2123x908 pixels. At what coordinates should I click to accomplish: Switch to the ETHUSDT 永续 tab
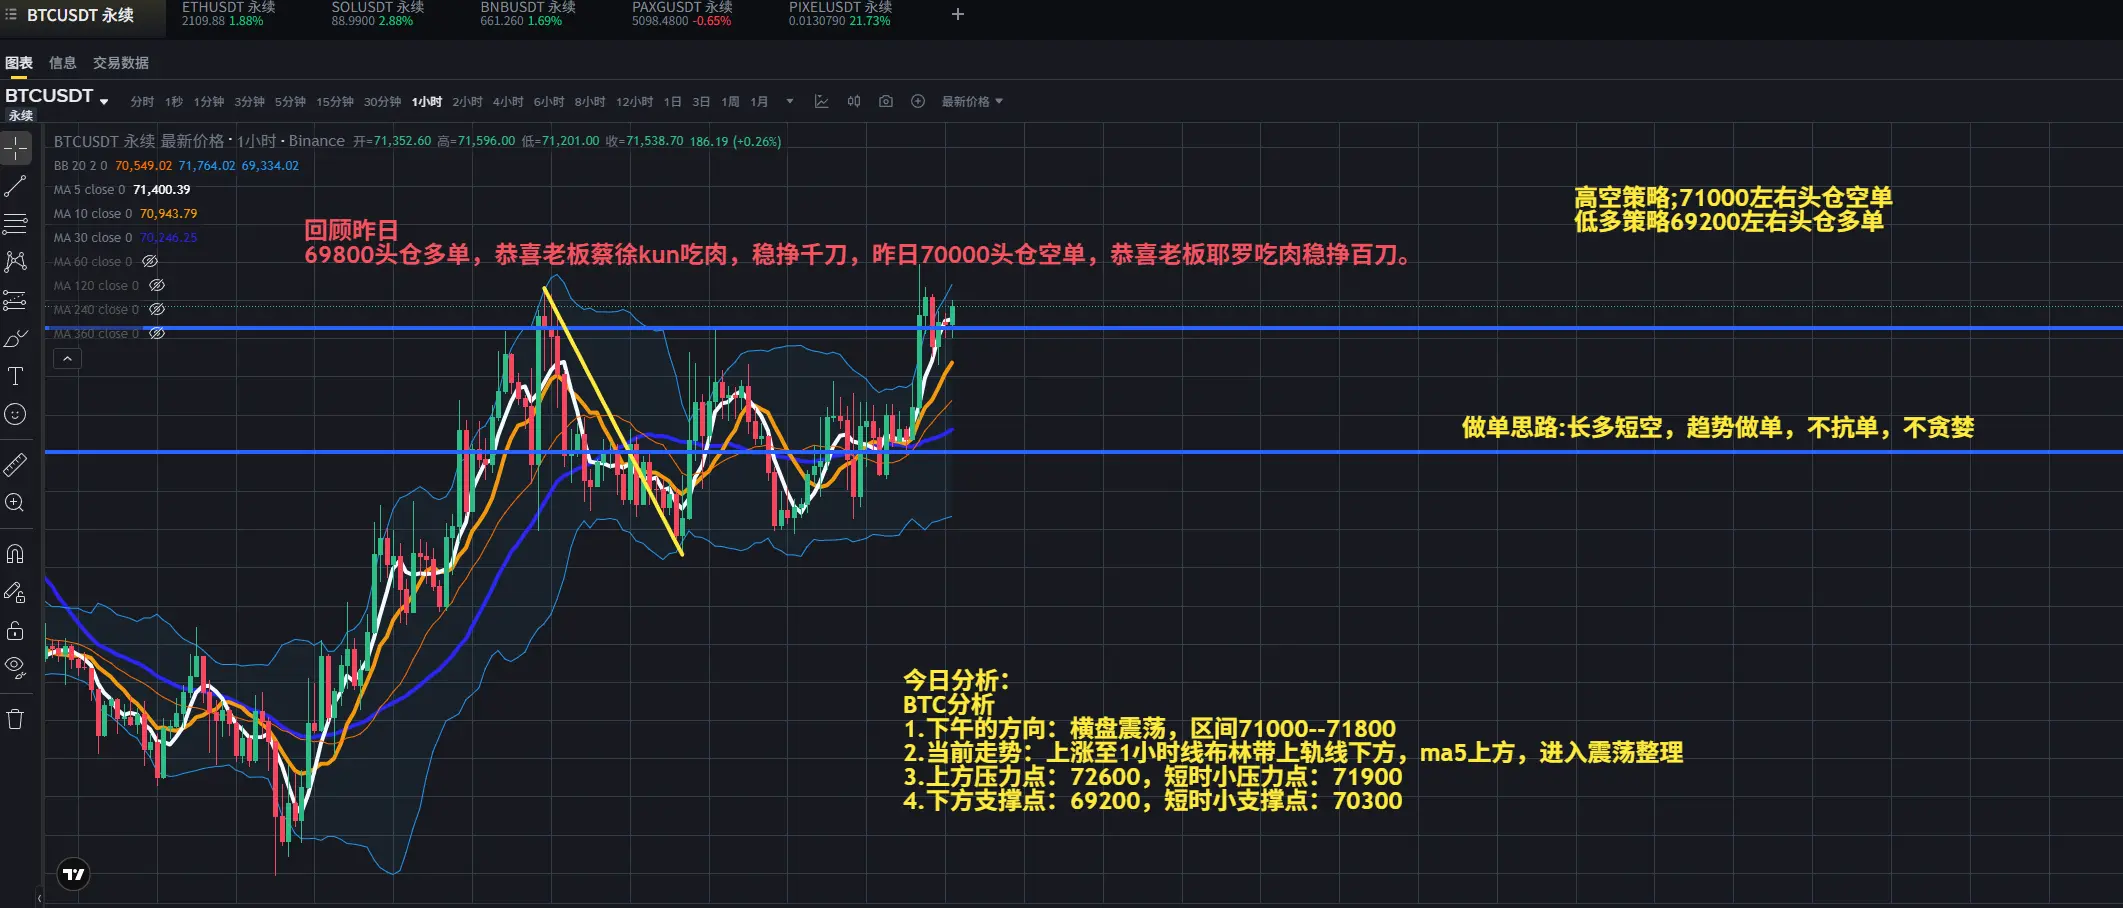click(x=229, y=14)
